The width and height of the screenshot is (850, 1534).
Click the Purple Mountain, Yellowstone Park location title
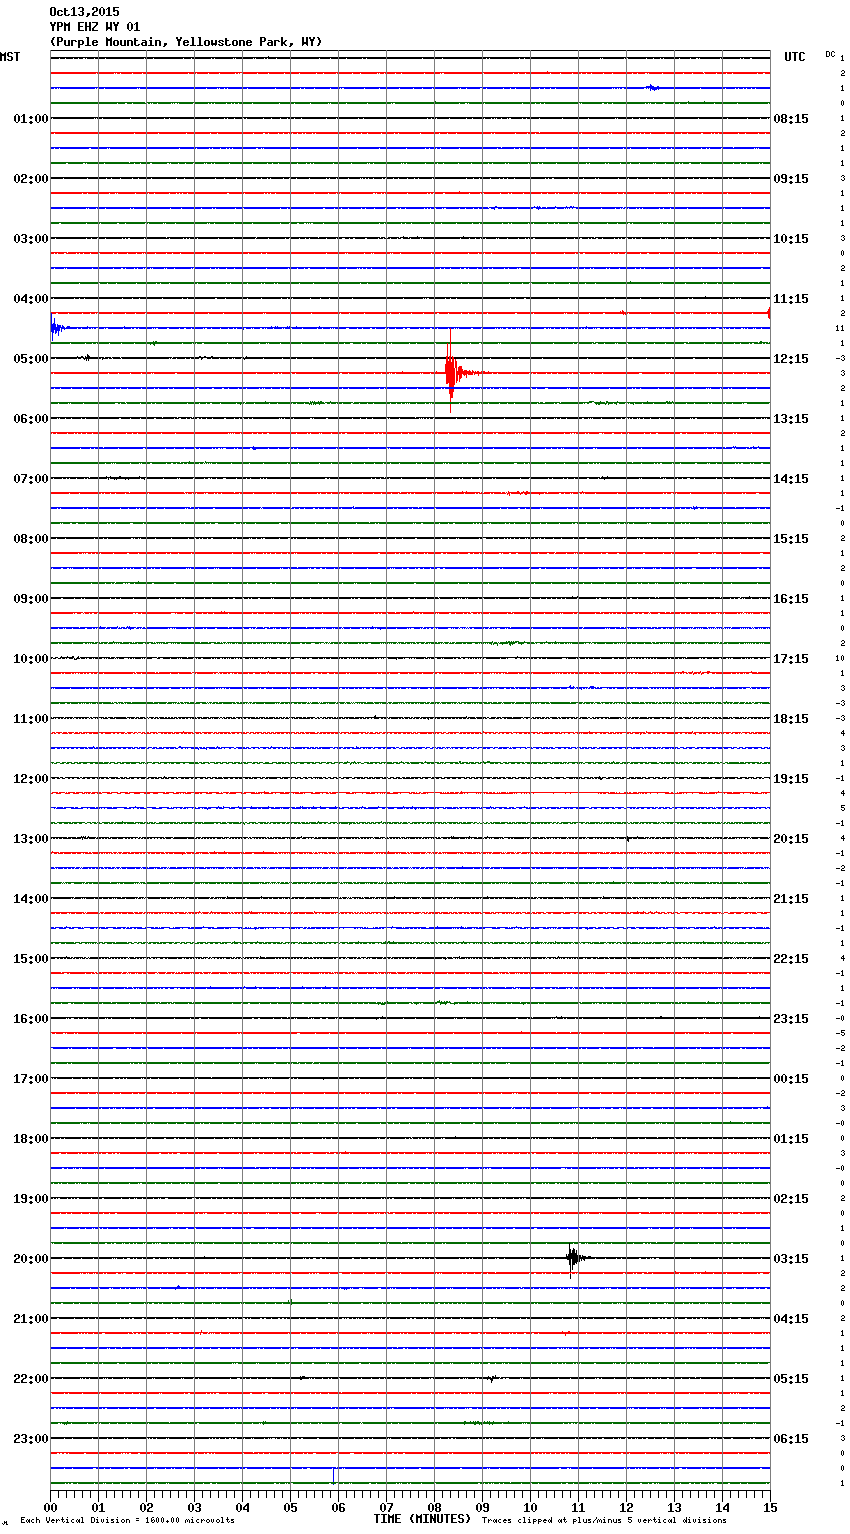click(x=186, y=42)
